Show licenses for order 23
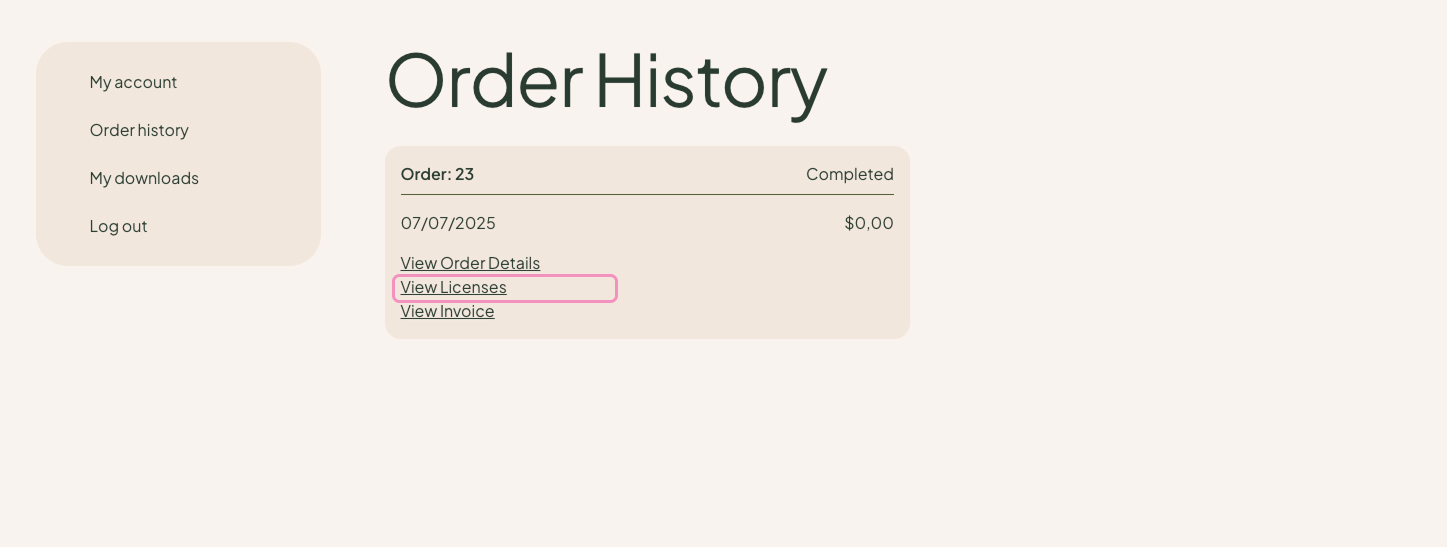 (x=454, y=287)
